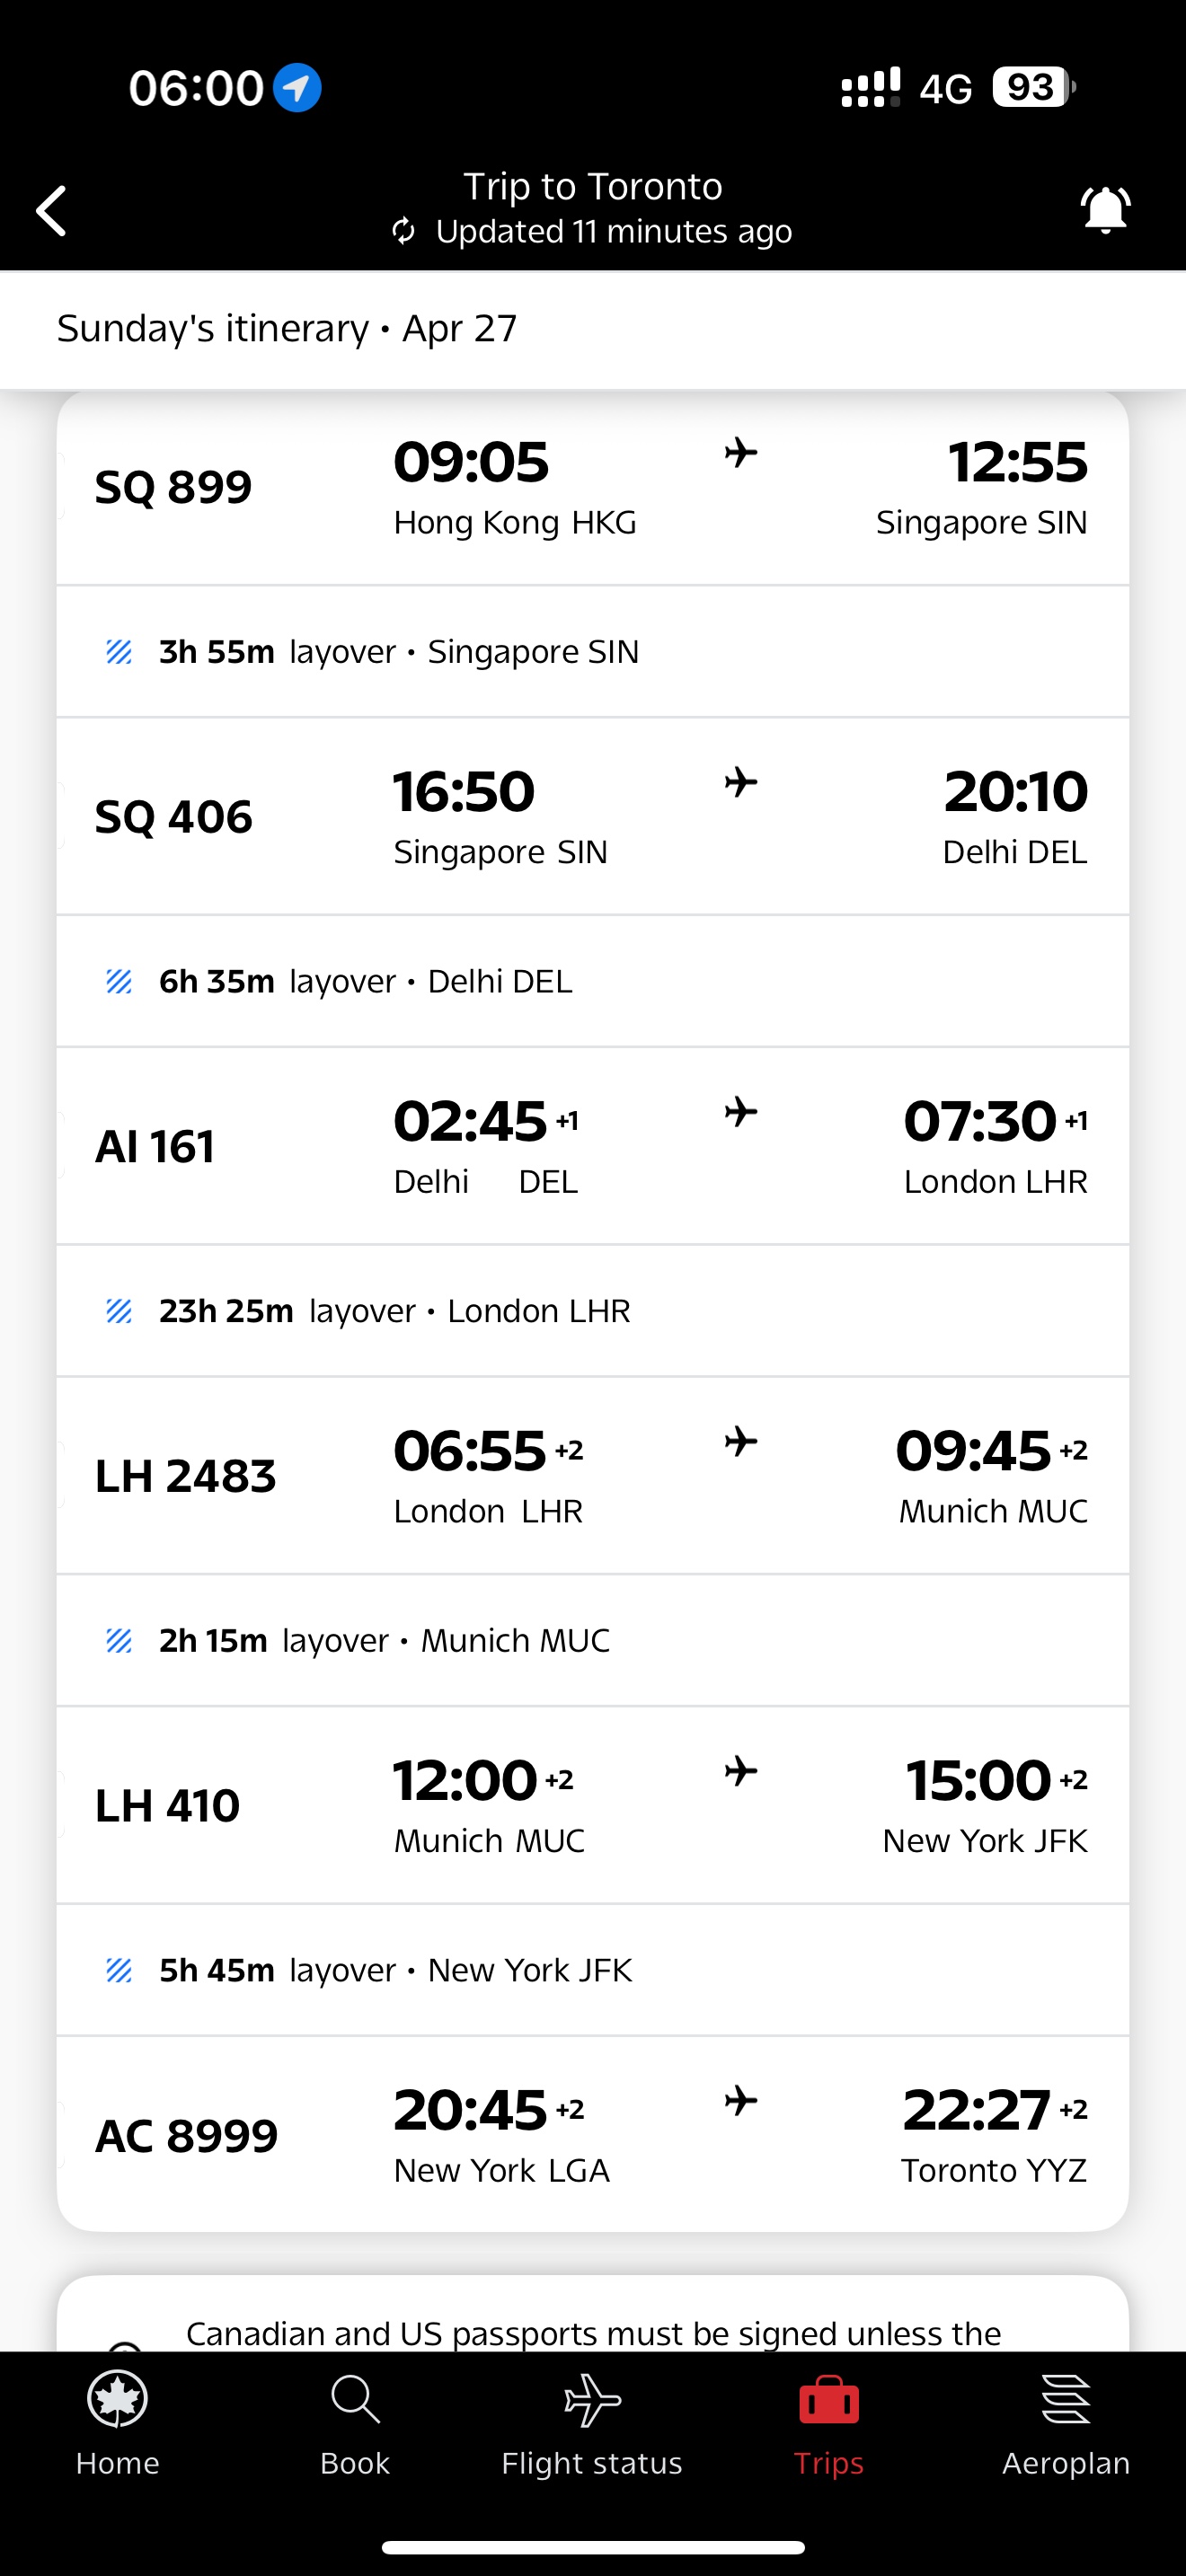
Task: Tap the back arrow icon
Action: pyautogui.click(x=51, y=210)
